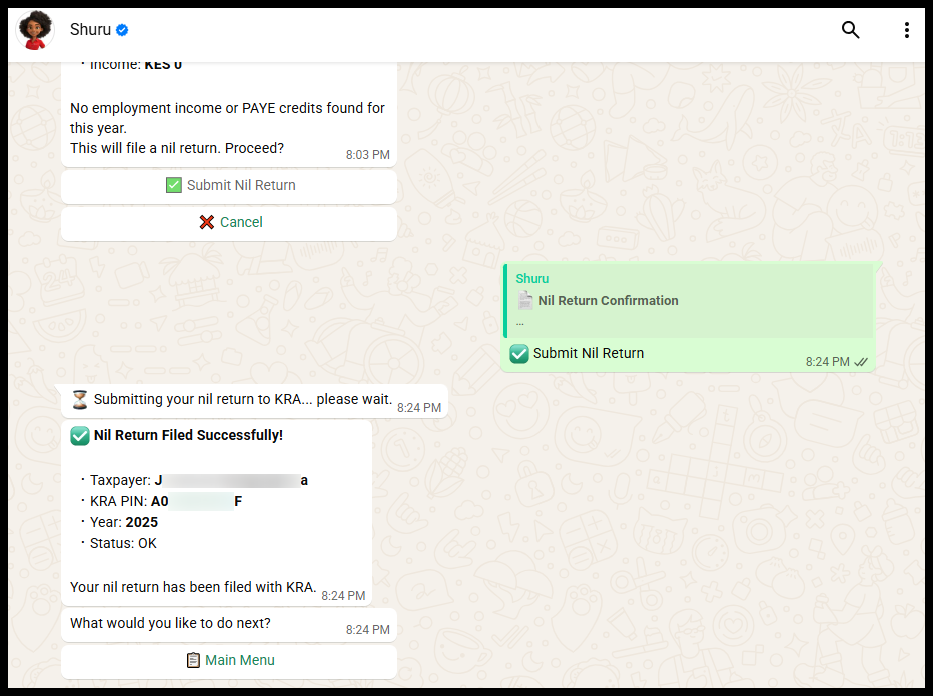933x696 pixels.
Task: Open the quoted Nil Return Confirmation message
Action: point(688,301)
